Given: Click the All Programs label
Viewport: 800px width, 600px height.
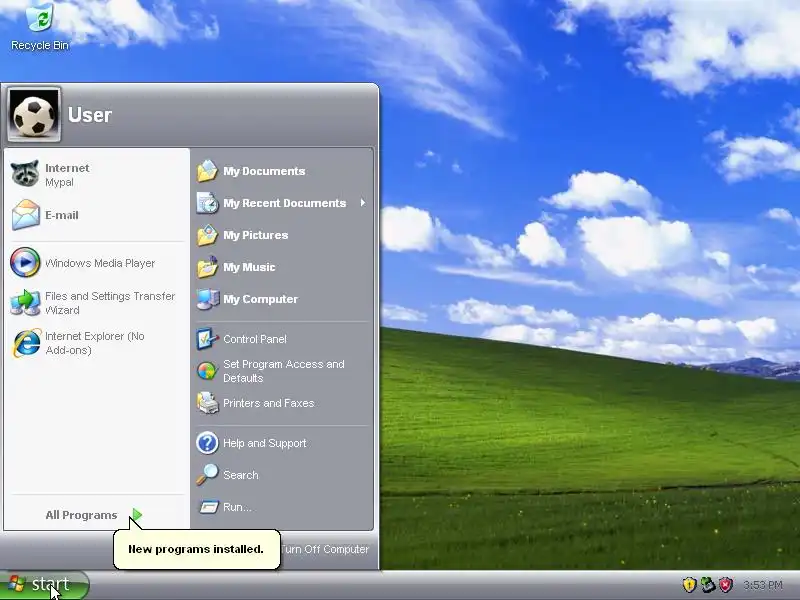Looking at the screenshot, I should [x=81, y=515].
